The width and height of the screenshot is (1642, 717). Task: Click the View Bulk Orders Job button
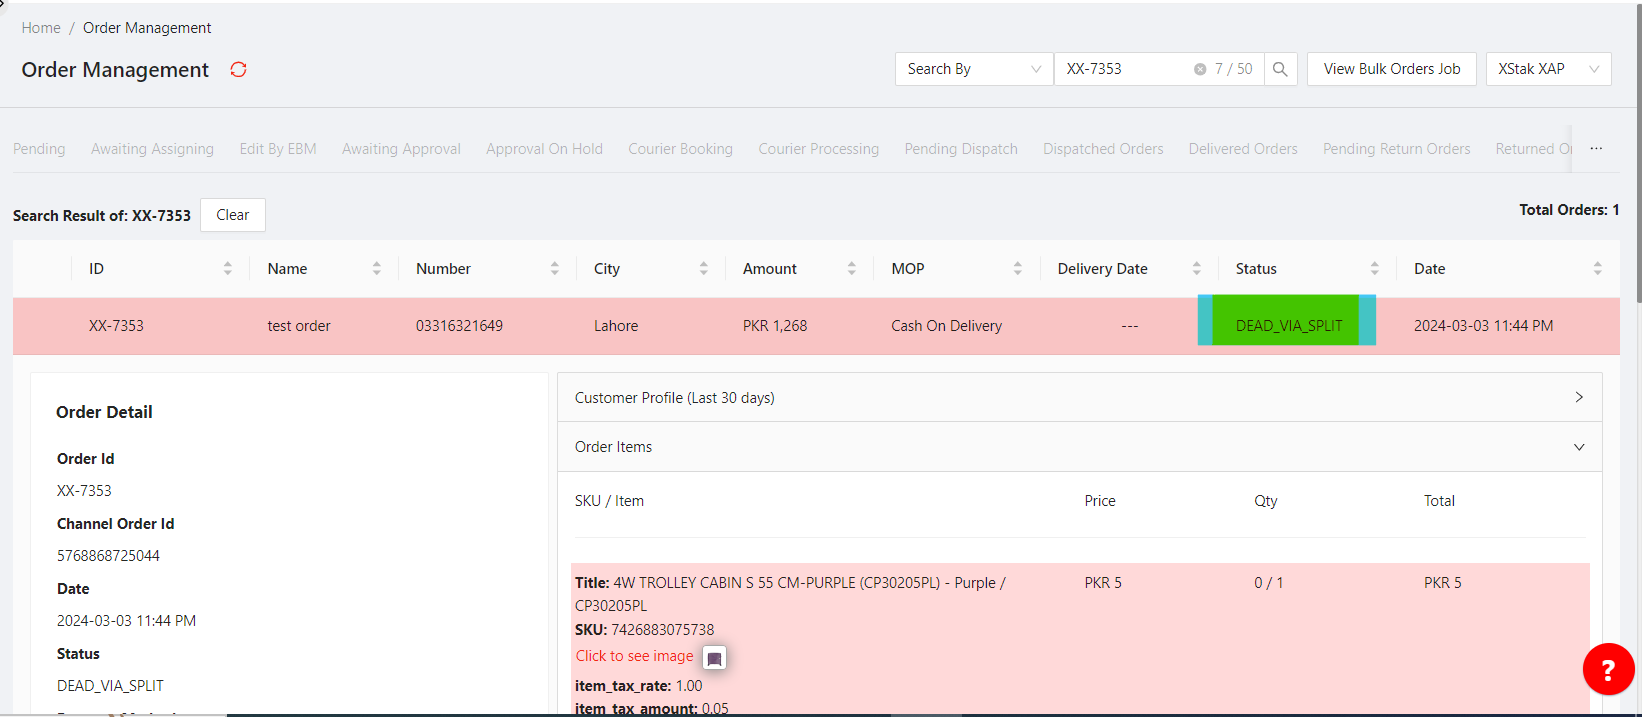coord(1391,69)
